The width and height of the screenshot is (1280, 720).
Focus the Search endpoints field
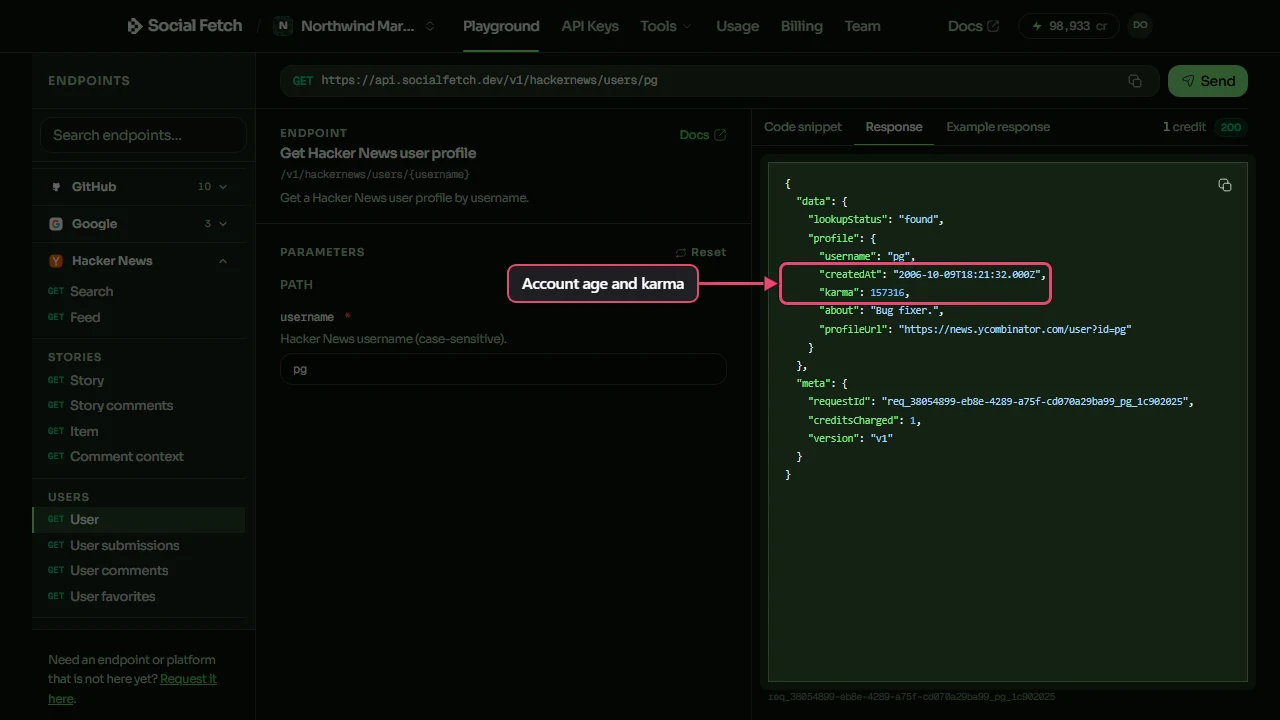coord(143,135)
